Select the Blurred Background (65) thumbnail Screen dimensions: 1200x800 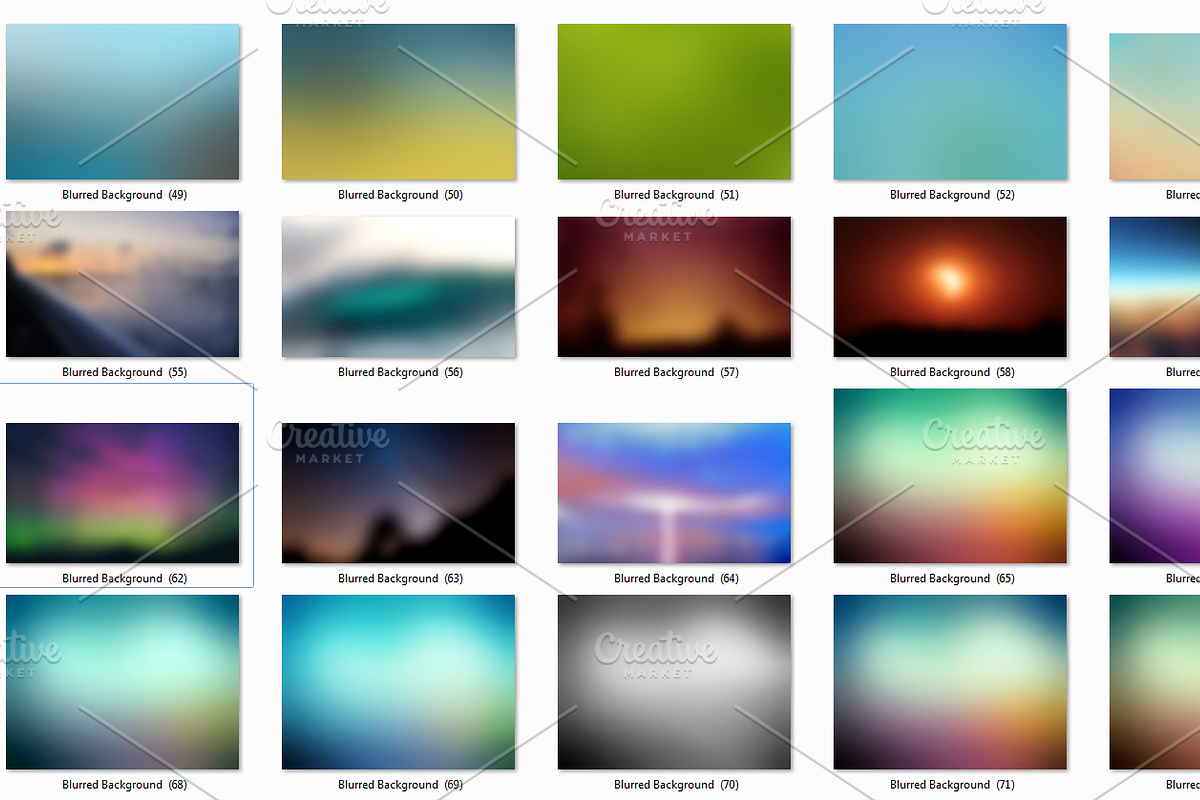pos(951,476)
